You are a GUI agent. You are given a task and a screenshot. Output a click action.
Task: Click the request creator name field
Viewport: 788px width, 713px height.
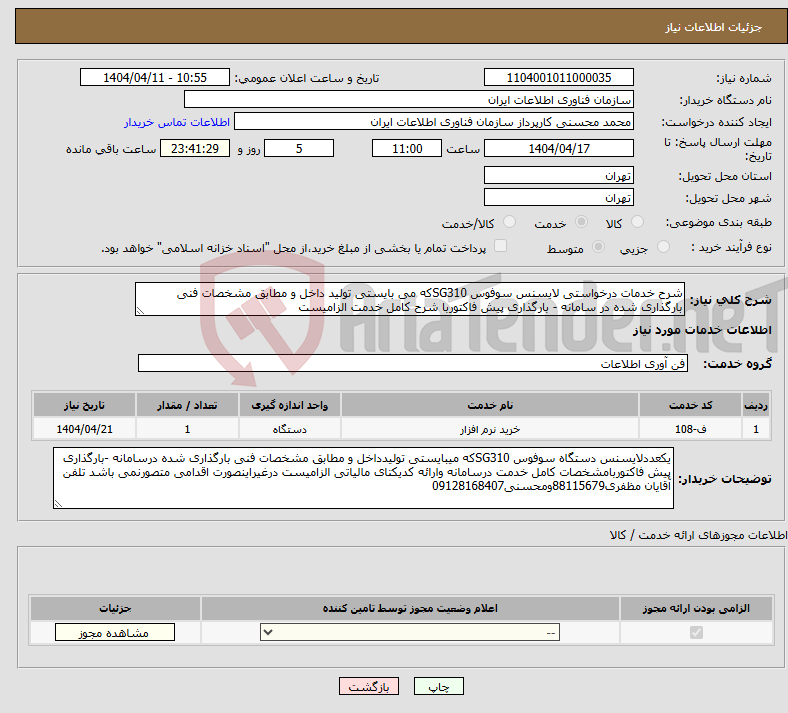[x=434, y=122]
